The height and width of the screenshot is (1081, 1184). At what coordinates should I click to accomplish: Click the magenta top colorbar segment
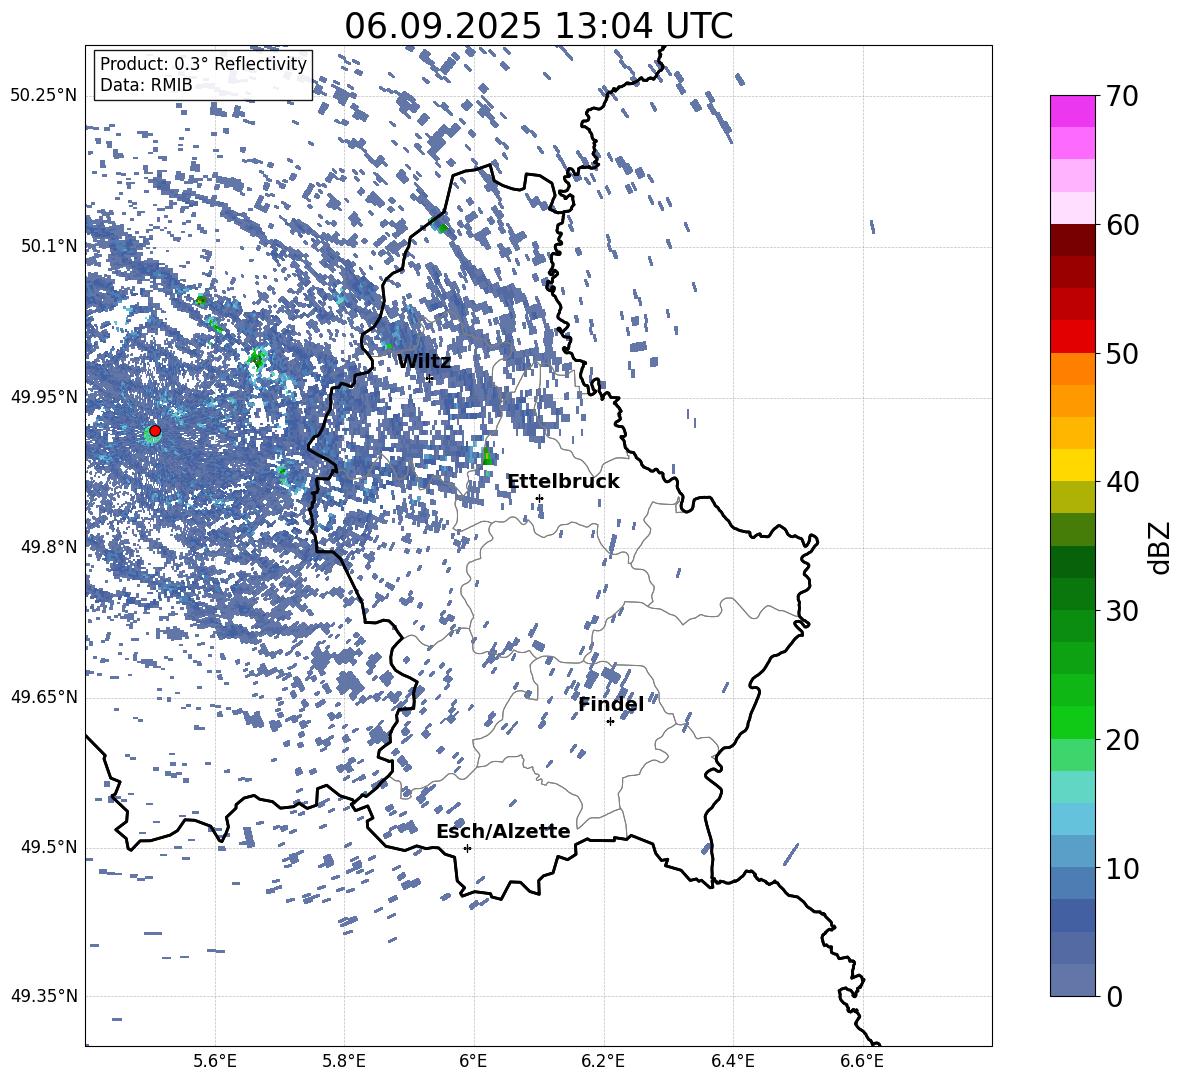1072,112
